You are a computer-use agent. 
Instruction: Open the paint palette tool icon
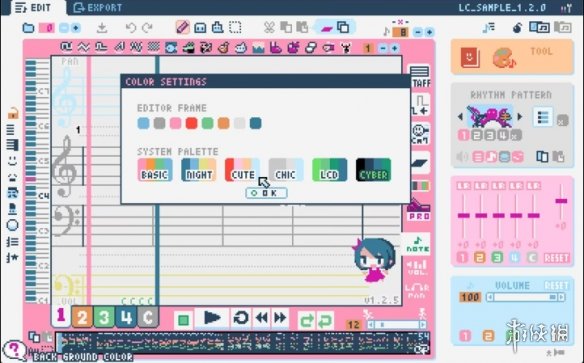[503, 58]
